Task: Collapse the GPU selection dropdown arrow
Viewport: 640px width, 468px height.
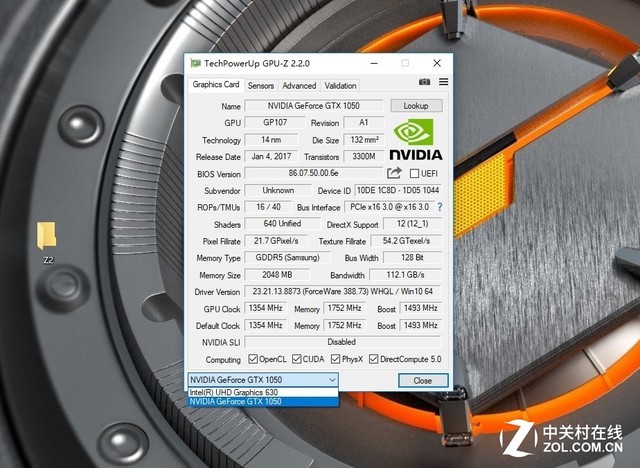Action: (332, 380)
